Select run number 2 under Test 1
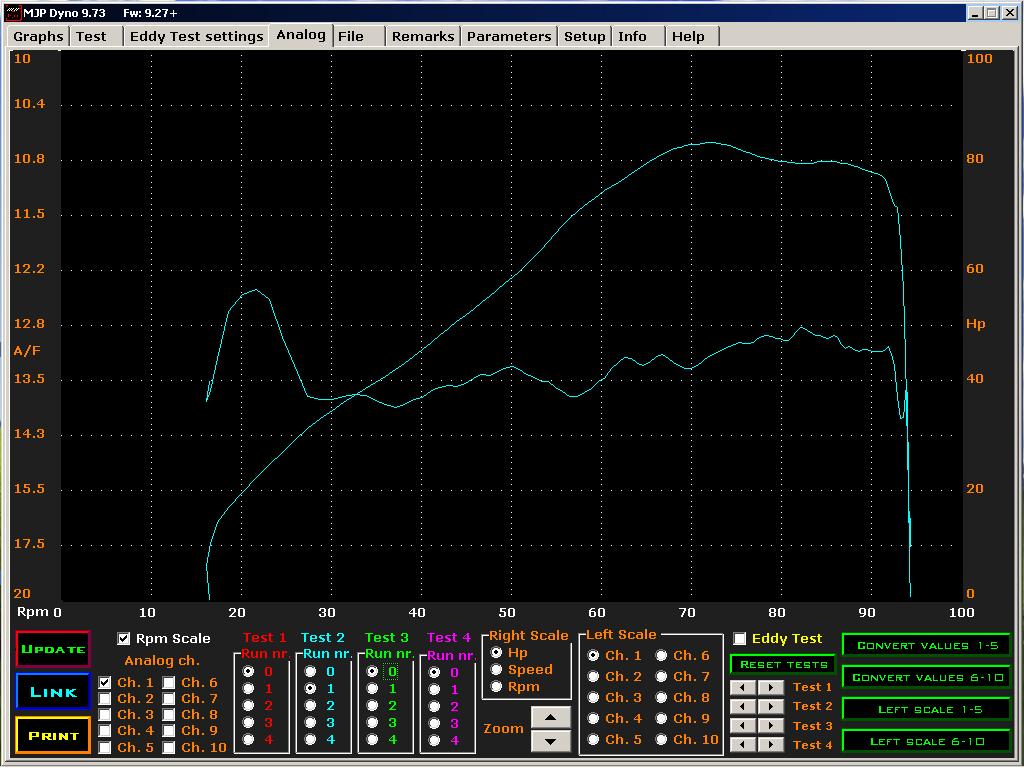The image size is (1024, 768). pos(248,706)
